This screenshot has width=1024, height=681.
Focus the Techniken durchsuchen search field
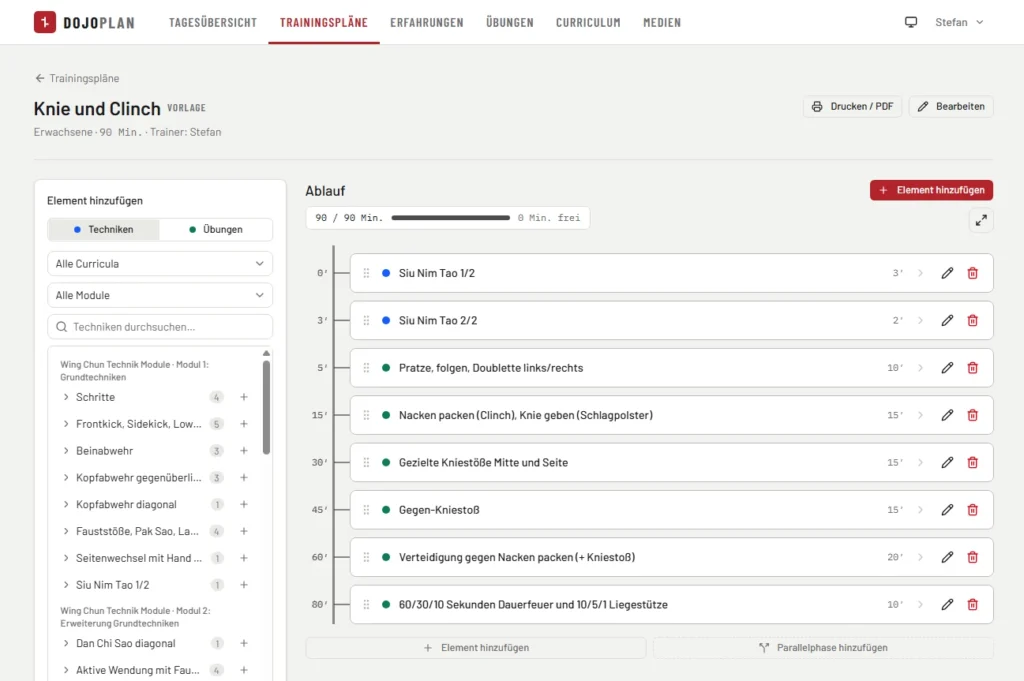pos(160,326)
